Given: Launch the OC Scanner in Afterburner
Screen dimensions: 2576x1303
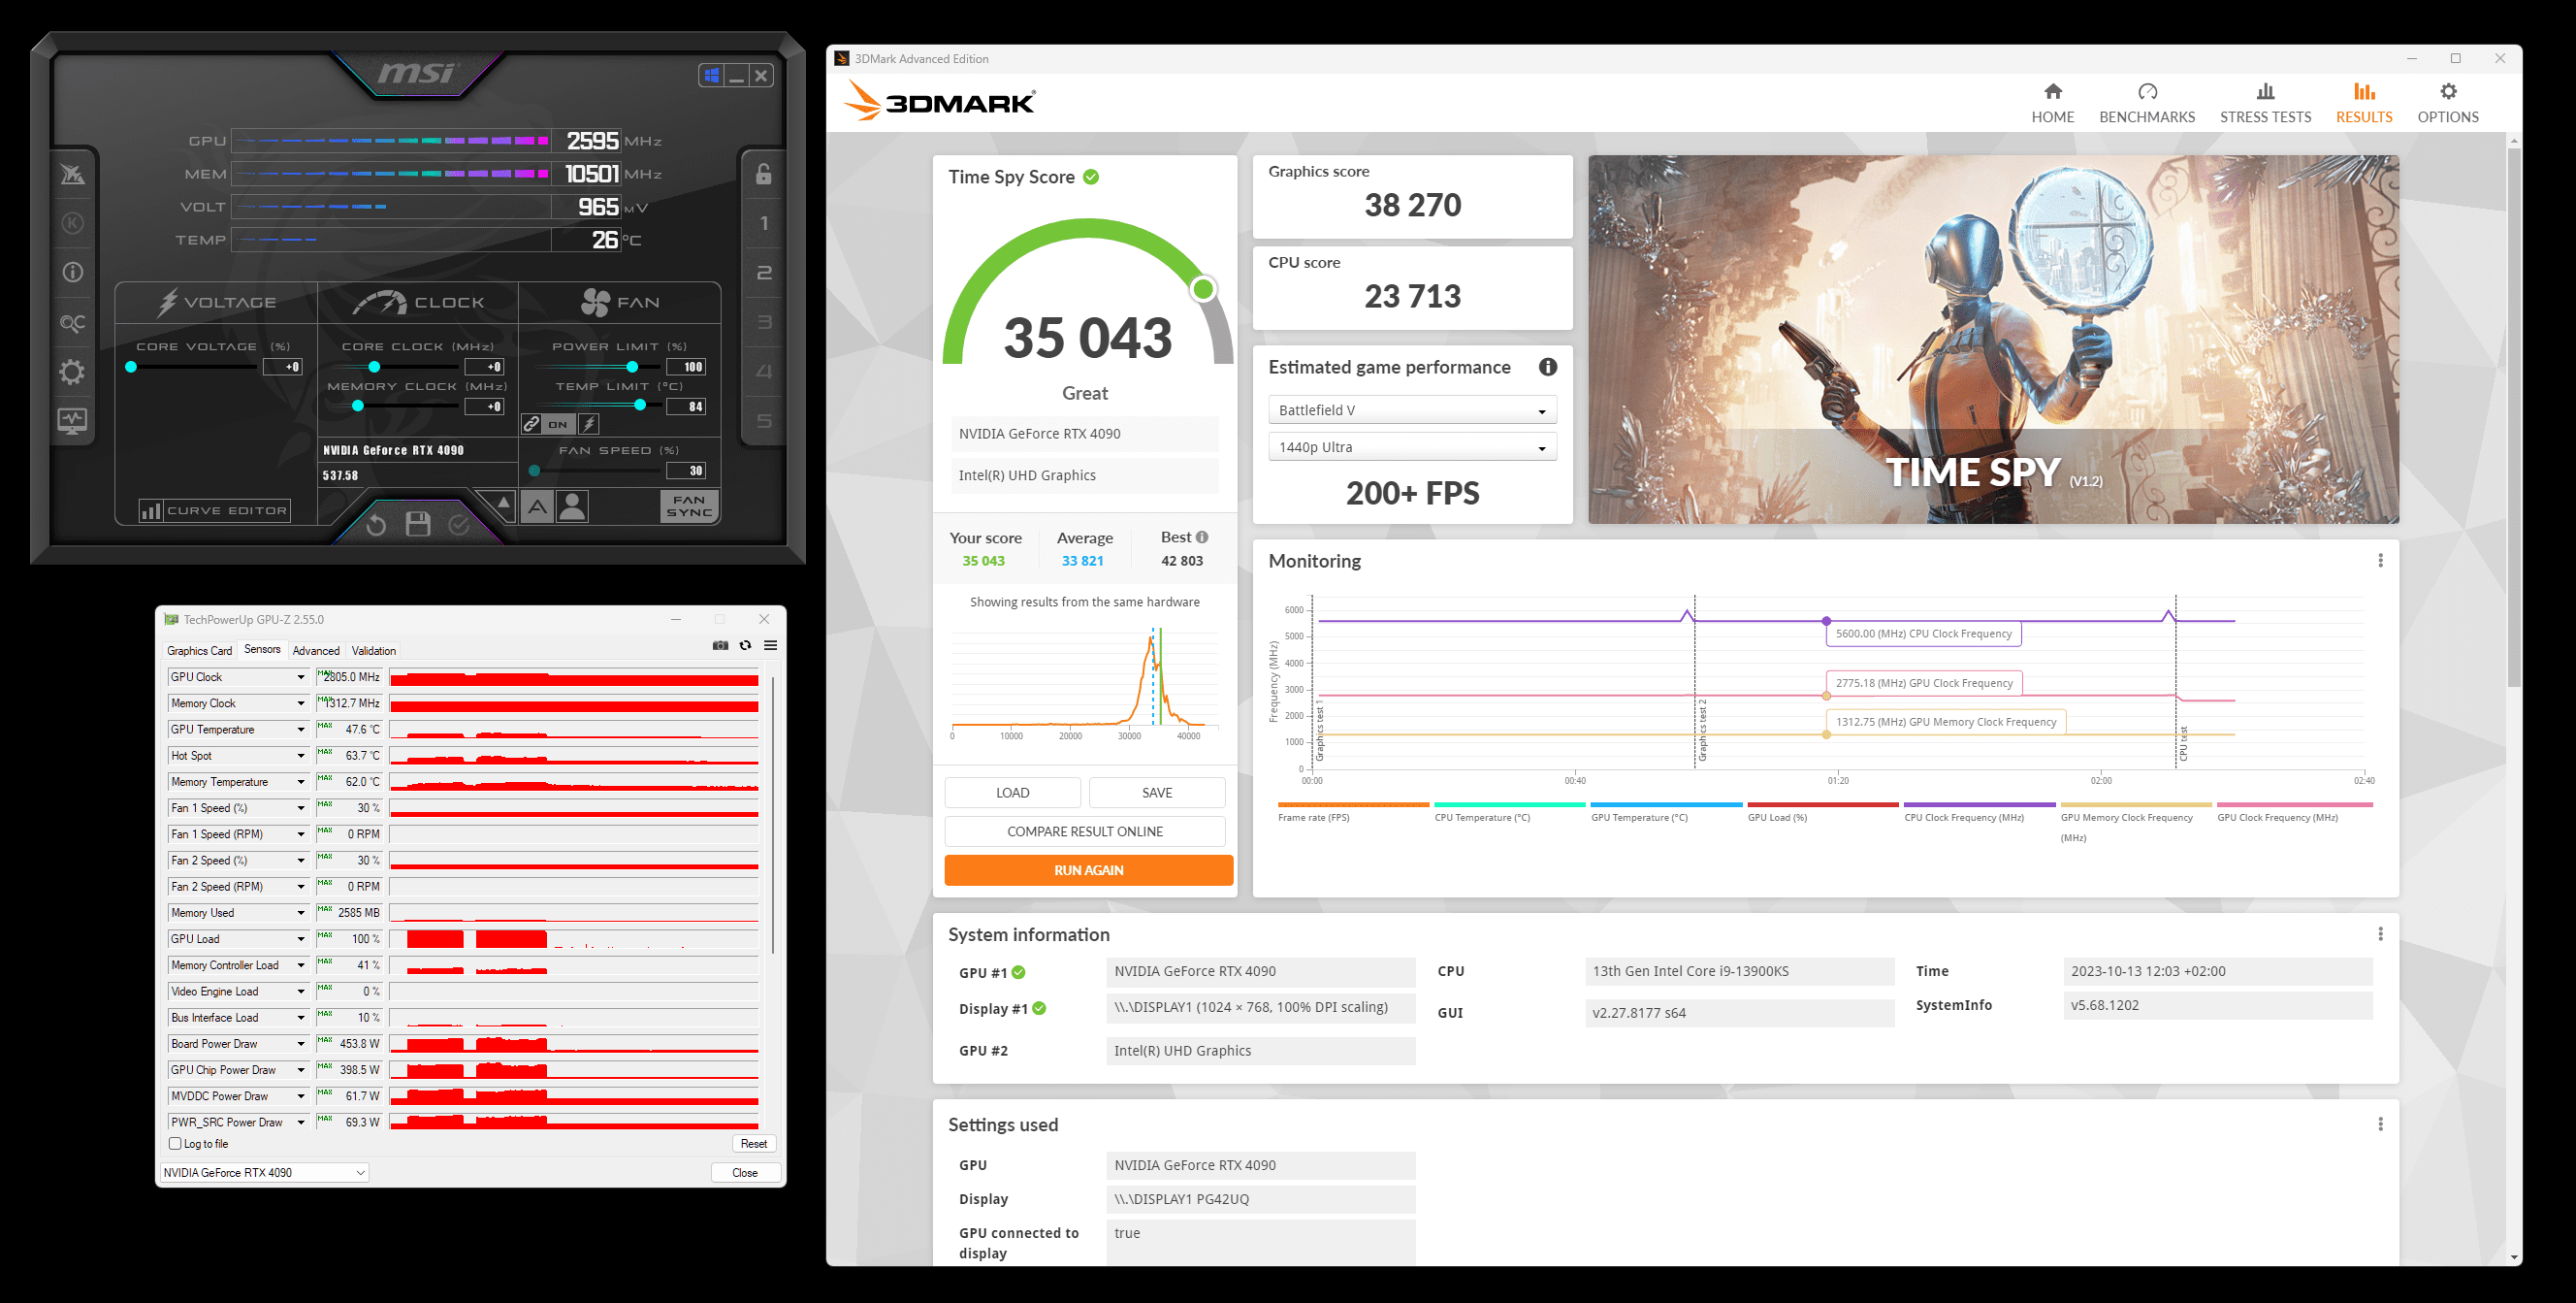Looking at the screenshot, I should point(72,322).
